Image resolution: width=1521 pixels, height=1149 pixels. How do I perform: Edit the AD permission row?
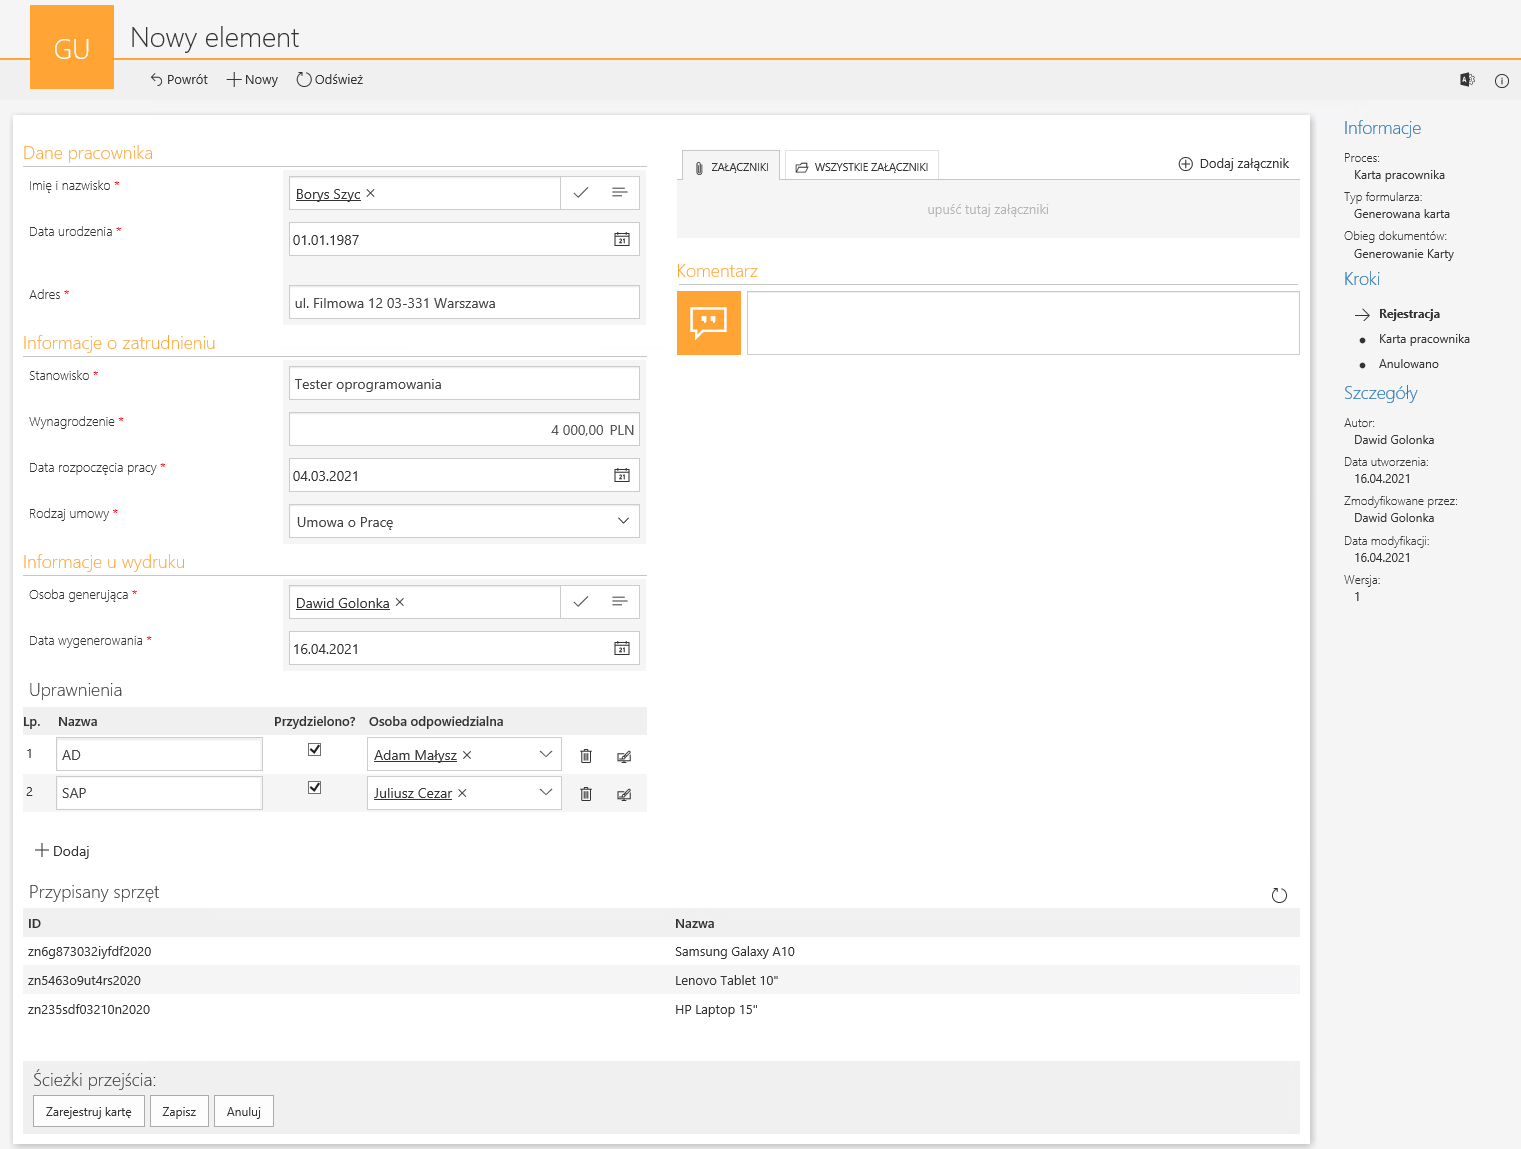tap(624, 757)
